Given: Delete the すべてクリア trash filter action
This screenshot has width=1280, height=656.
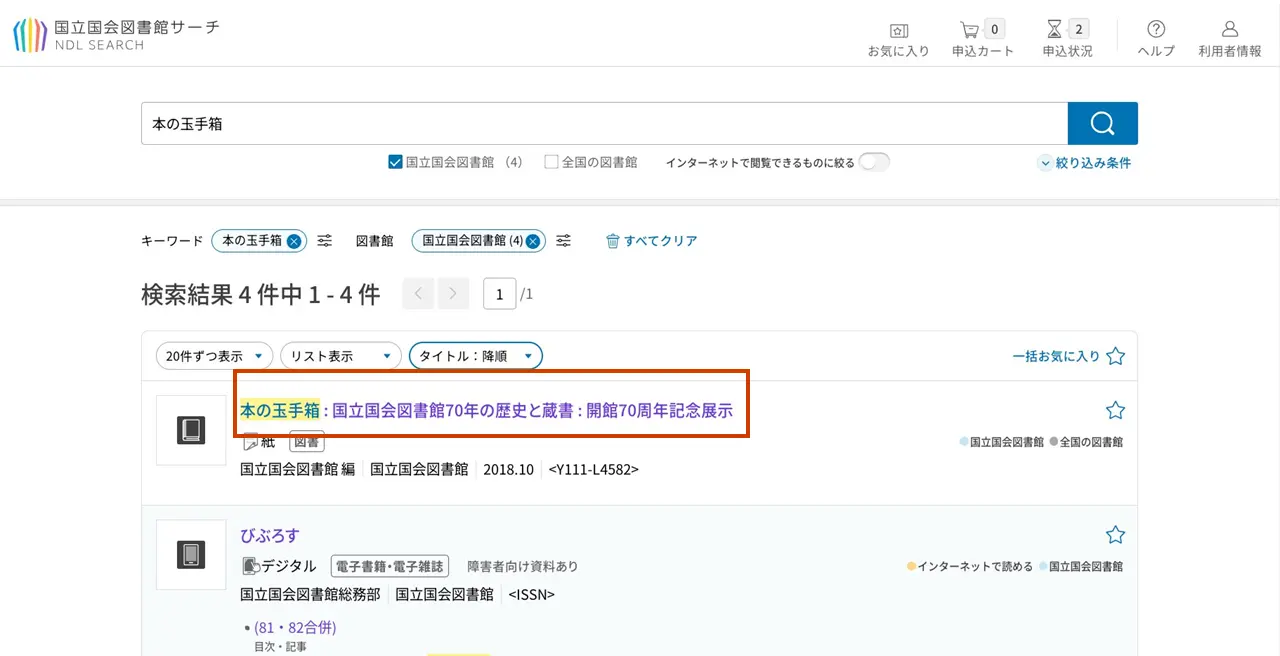Looking at the screenshot, I should click(650, 241).
